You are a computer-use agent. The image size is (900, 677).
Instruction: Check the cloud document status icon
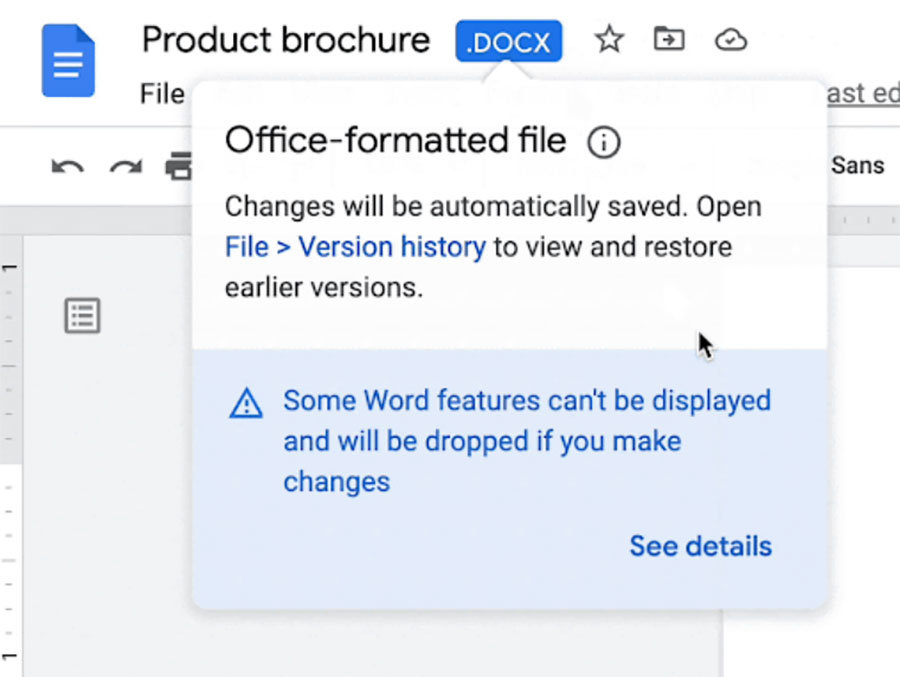coord(731,40)
